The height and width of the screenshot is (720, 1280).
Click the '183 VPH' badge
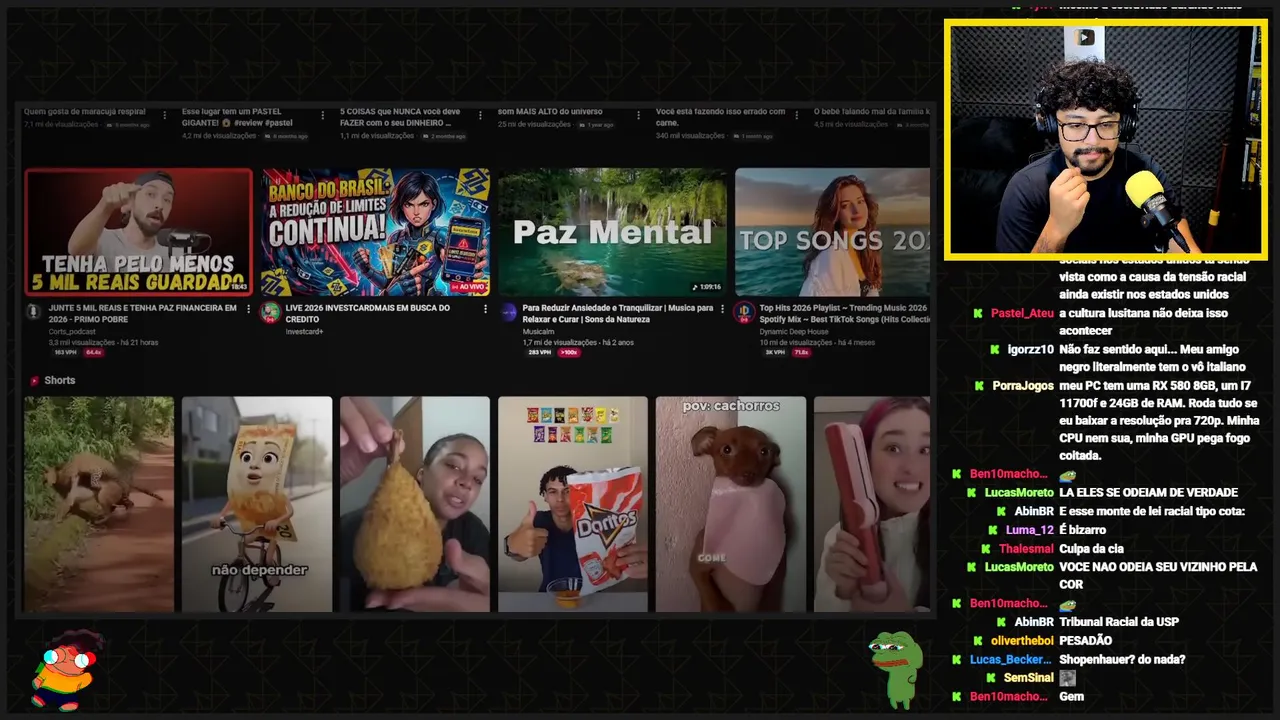(x=65, y=352)
